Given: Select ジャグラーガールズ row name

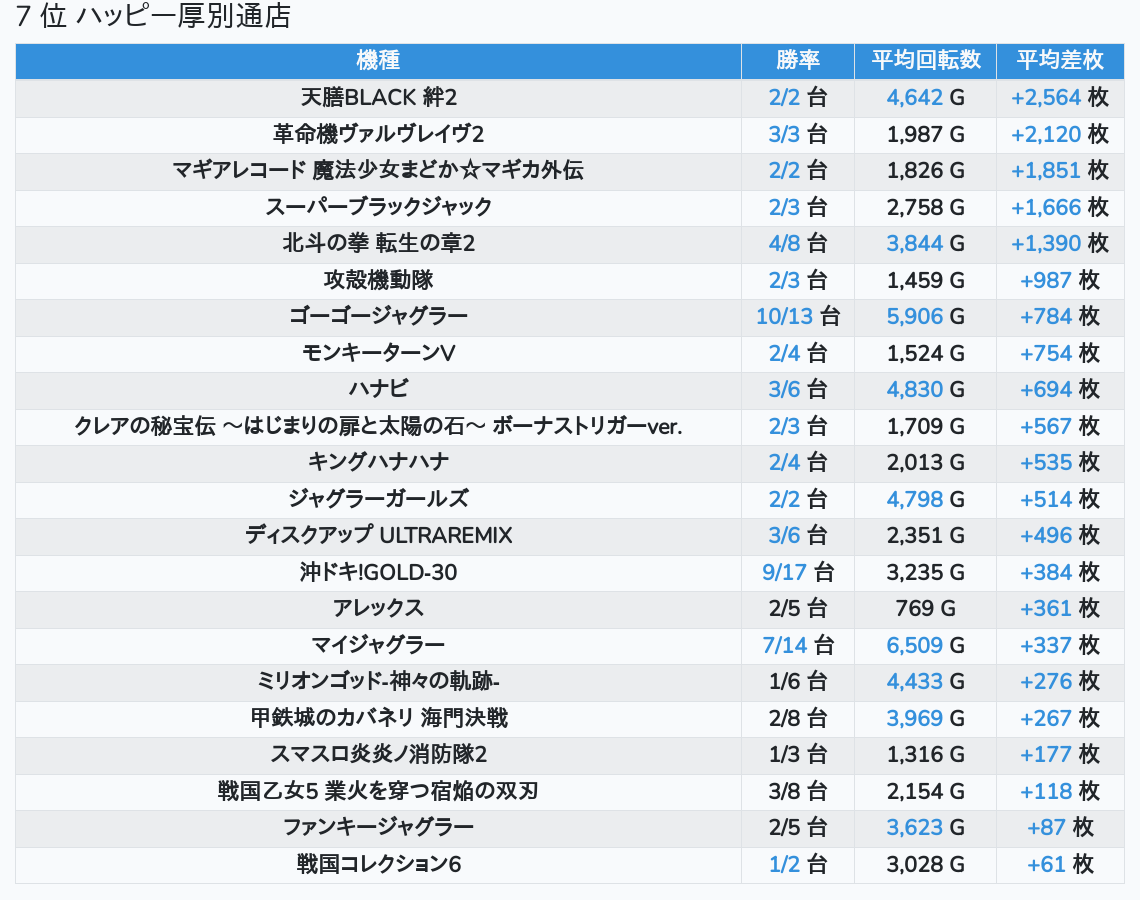Looking at the screenshot, I should point(378,499).
